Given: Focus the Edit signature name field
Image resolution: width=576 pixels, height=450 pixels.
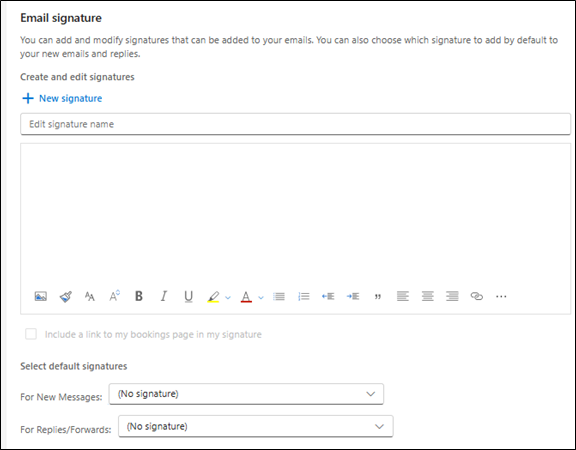Looking at the screenshot, I should 295,124.
